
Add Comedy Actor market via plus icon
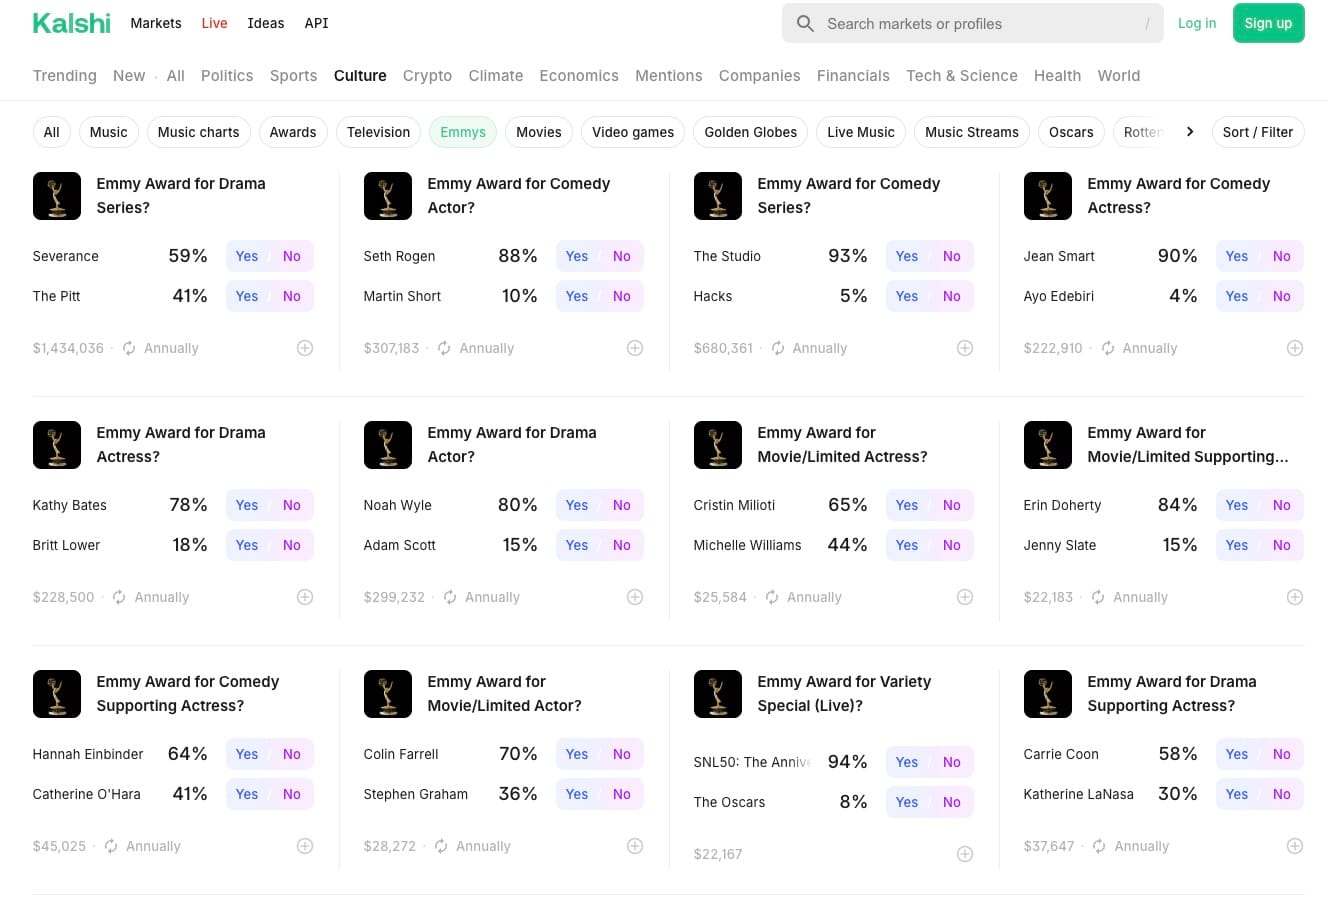click(635, 348)
